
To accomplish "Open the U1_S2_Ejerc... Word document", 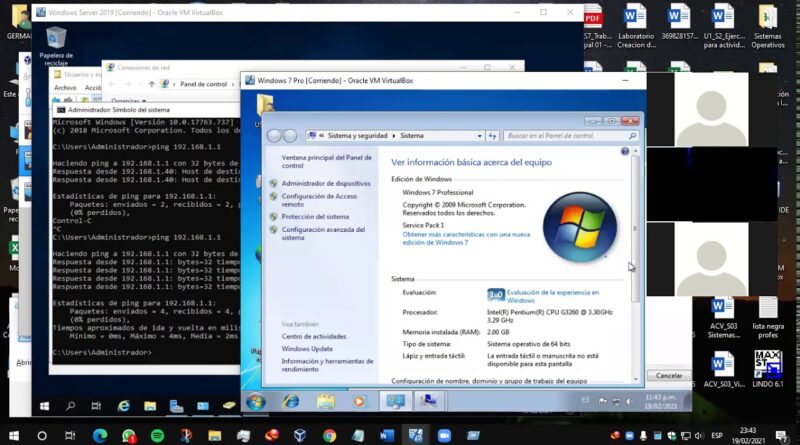I will click(x=724, y=27).
